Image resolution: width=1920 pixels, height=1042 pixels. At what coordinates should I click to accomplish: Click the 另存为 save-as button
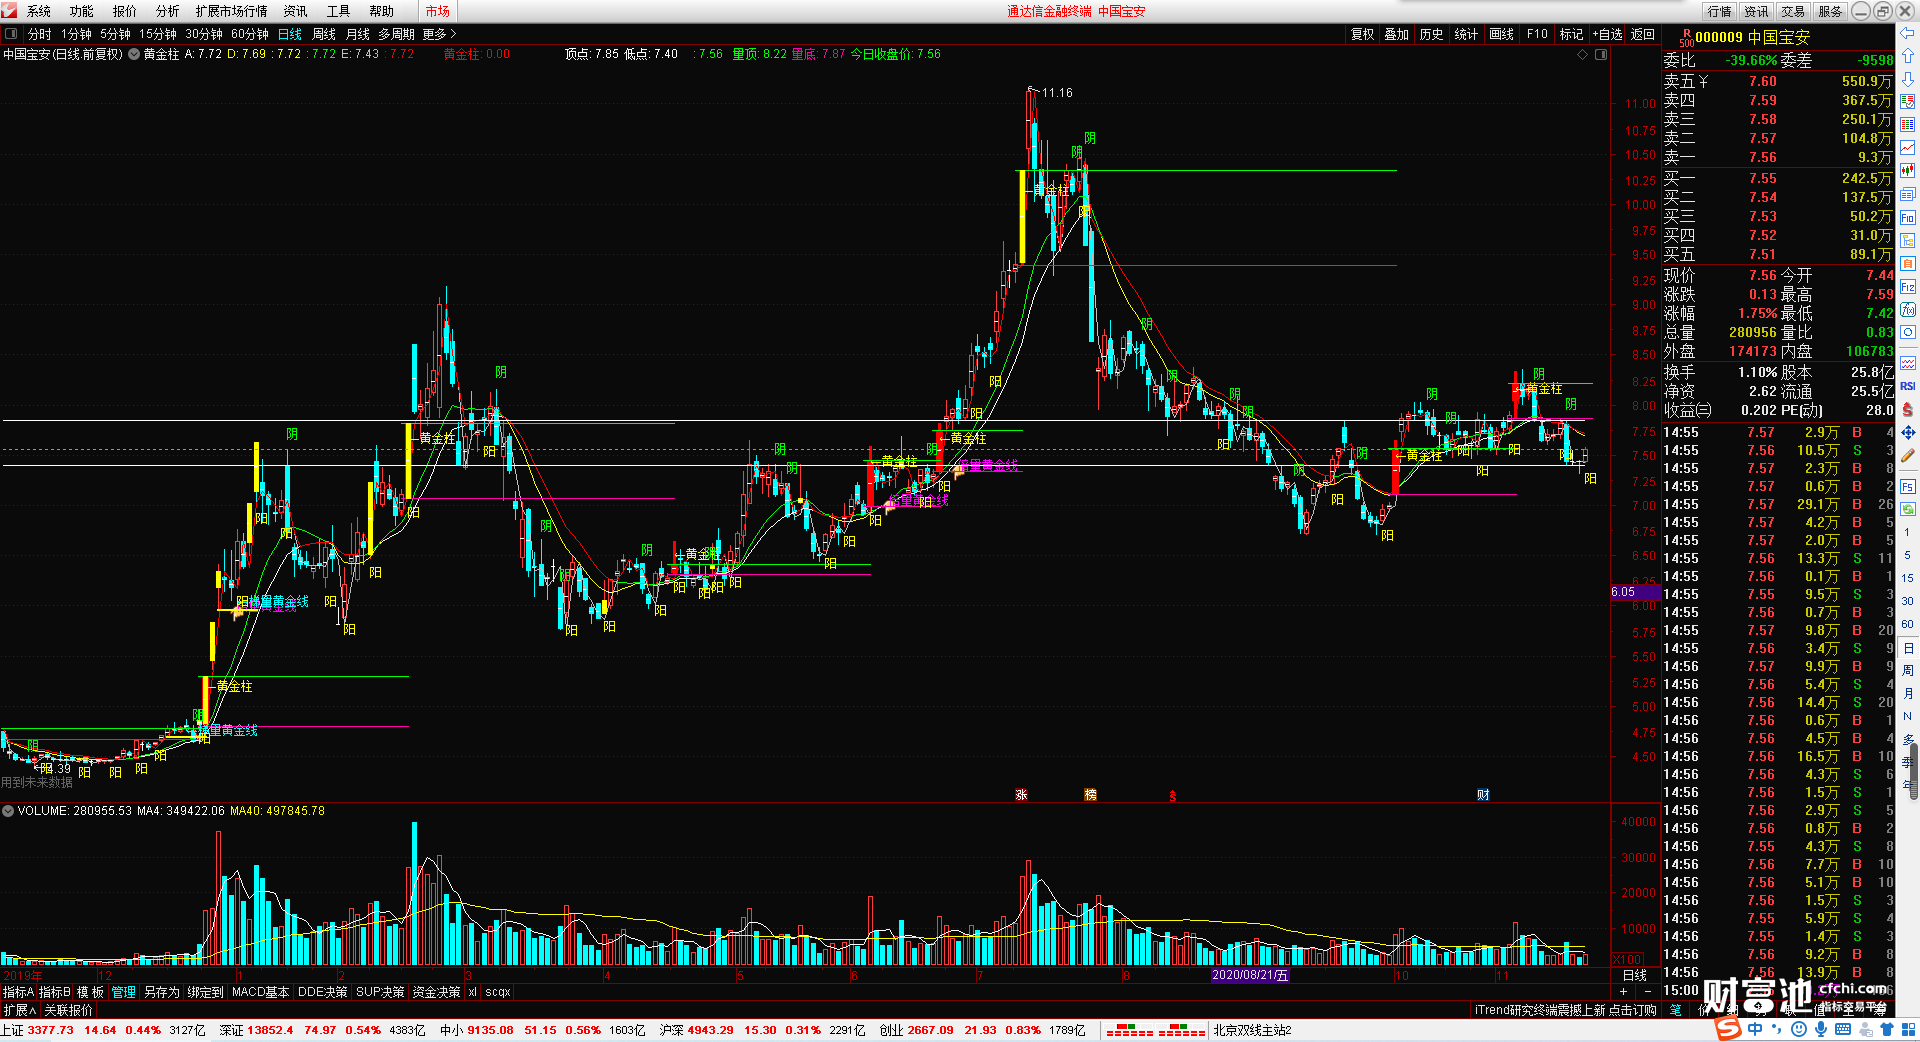click(162, 992)
